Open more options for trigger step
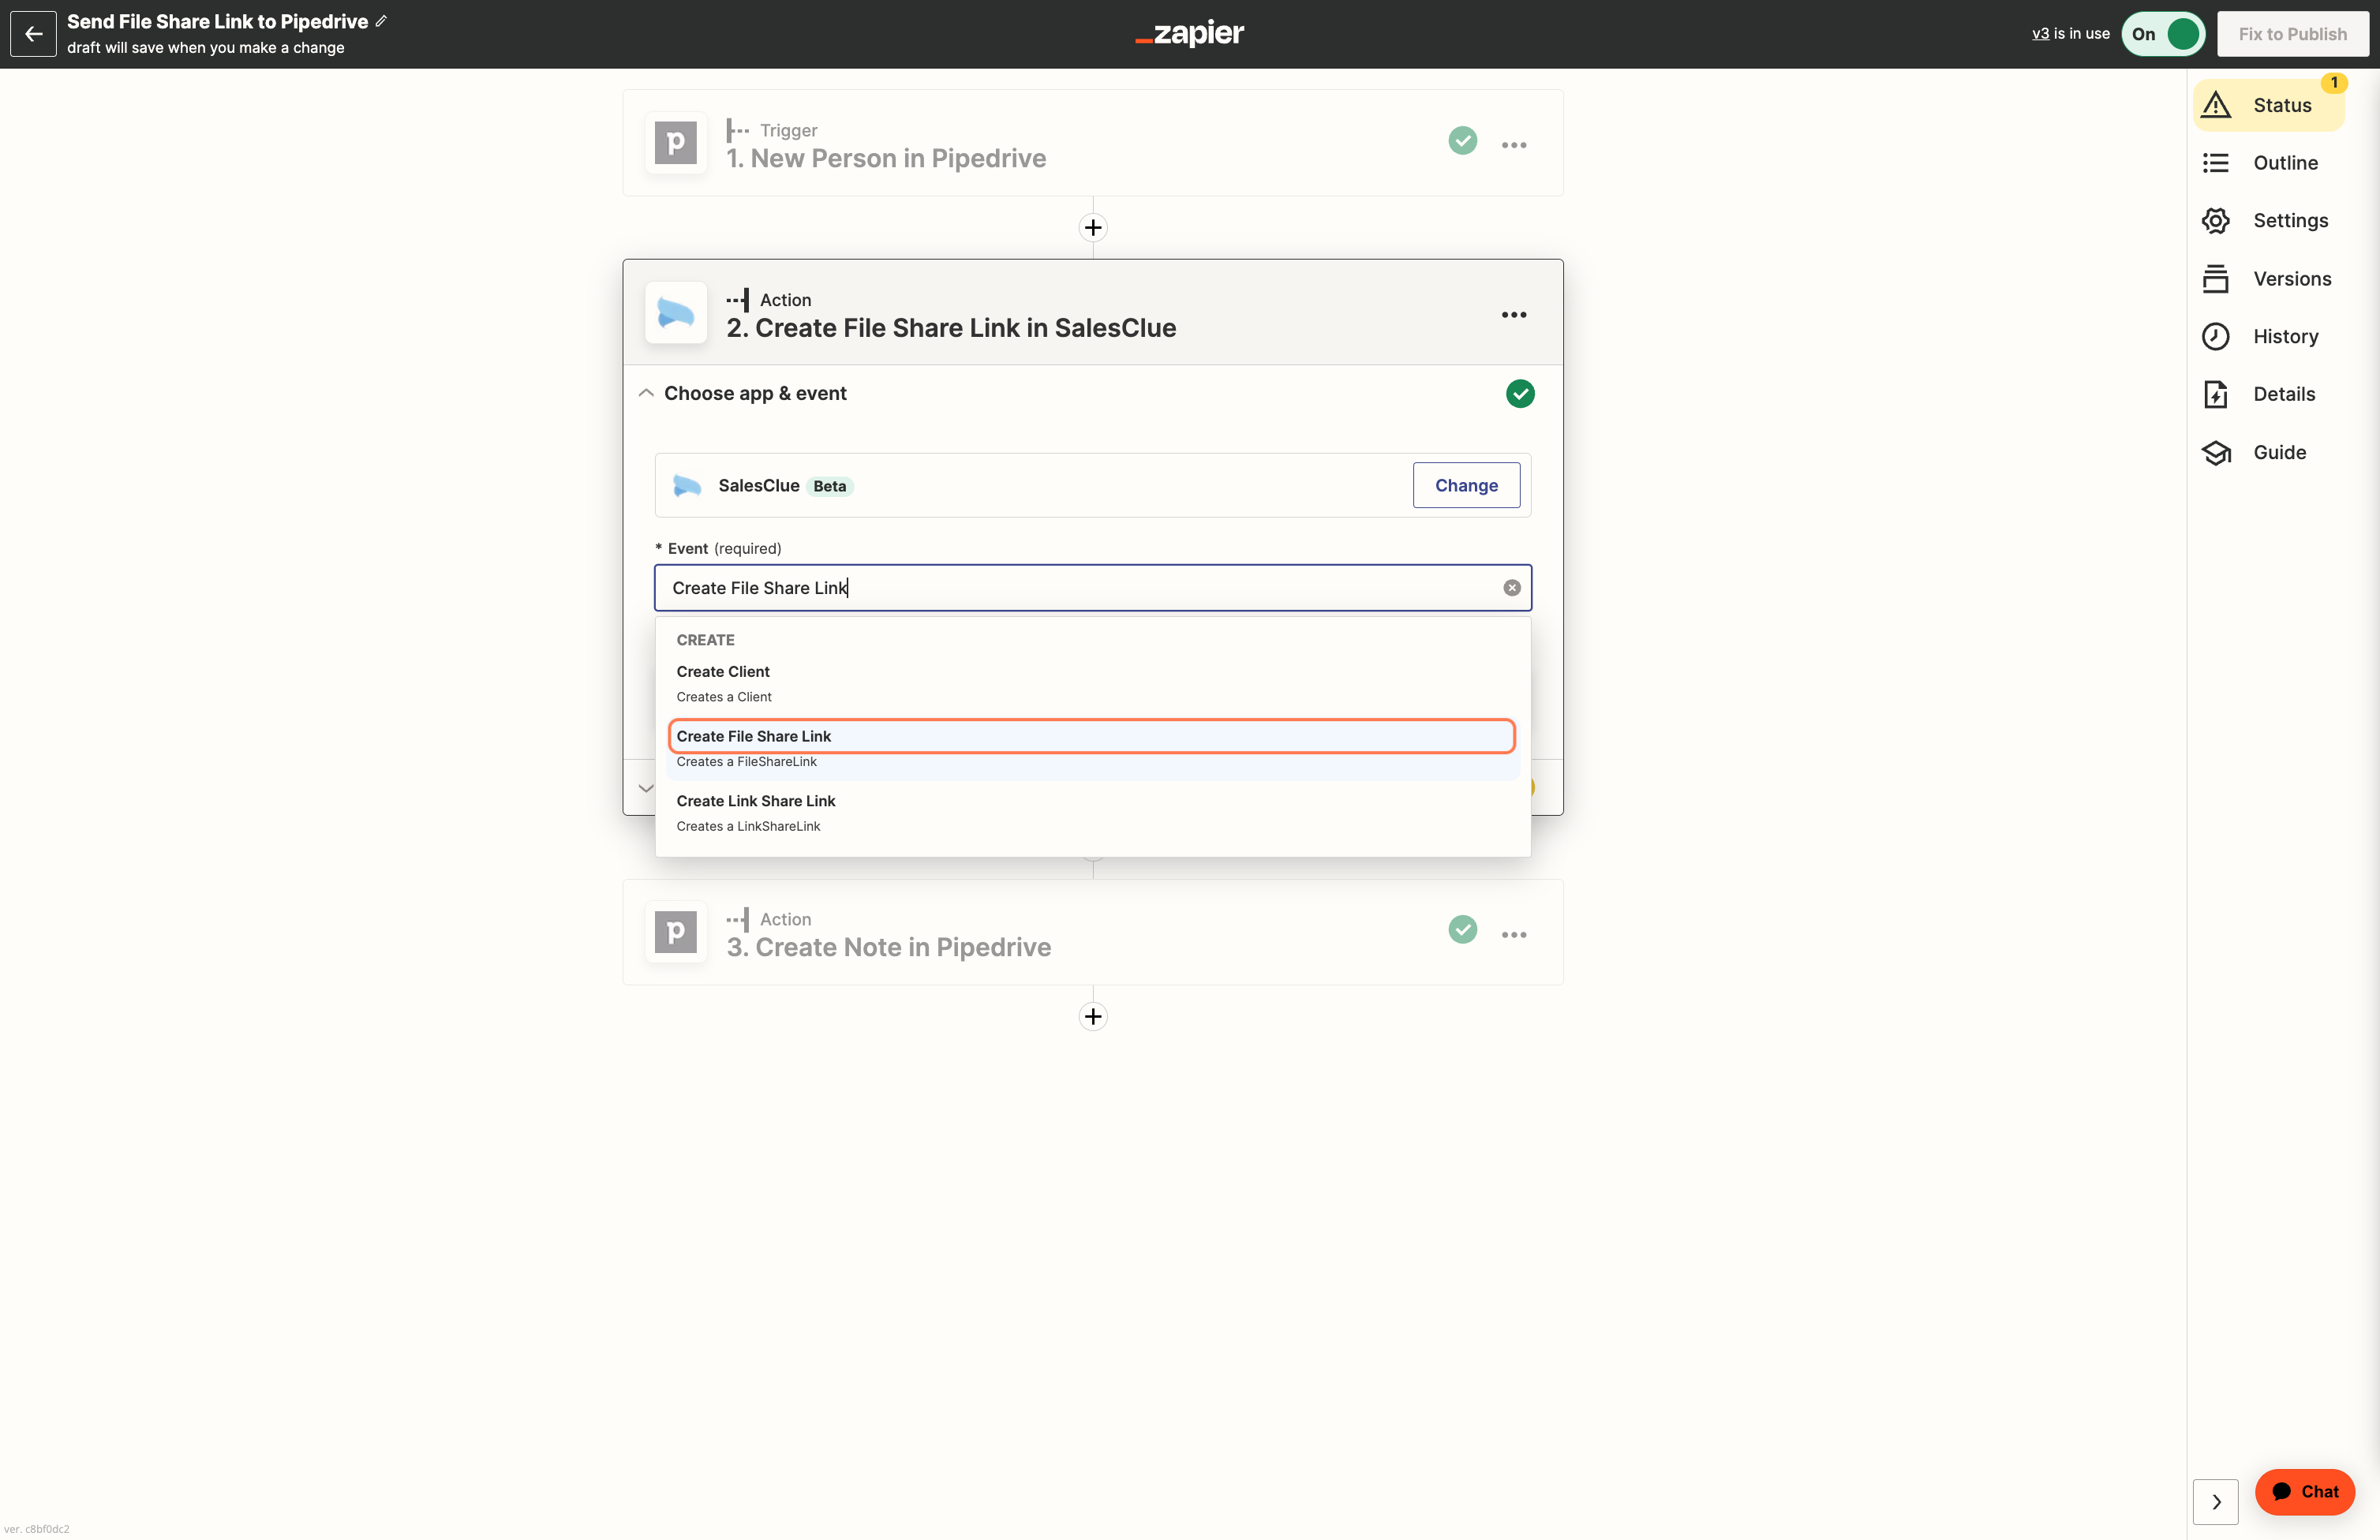The height and width of the screenshot is (1540, 2380). coord(1513,145)
